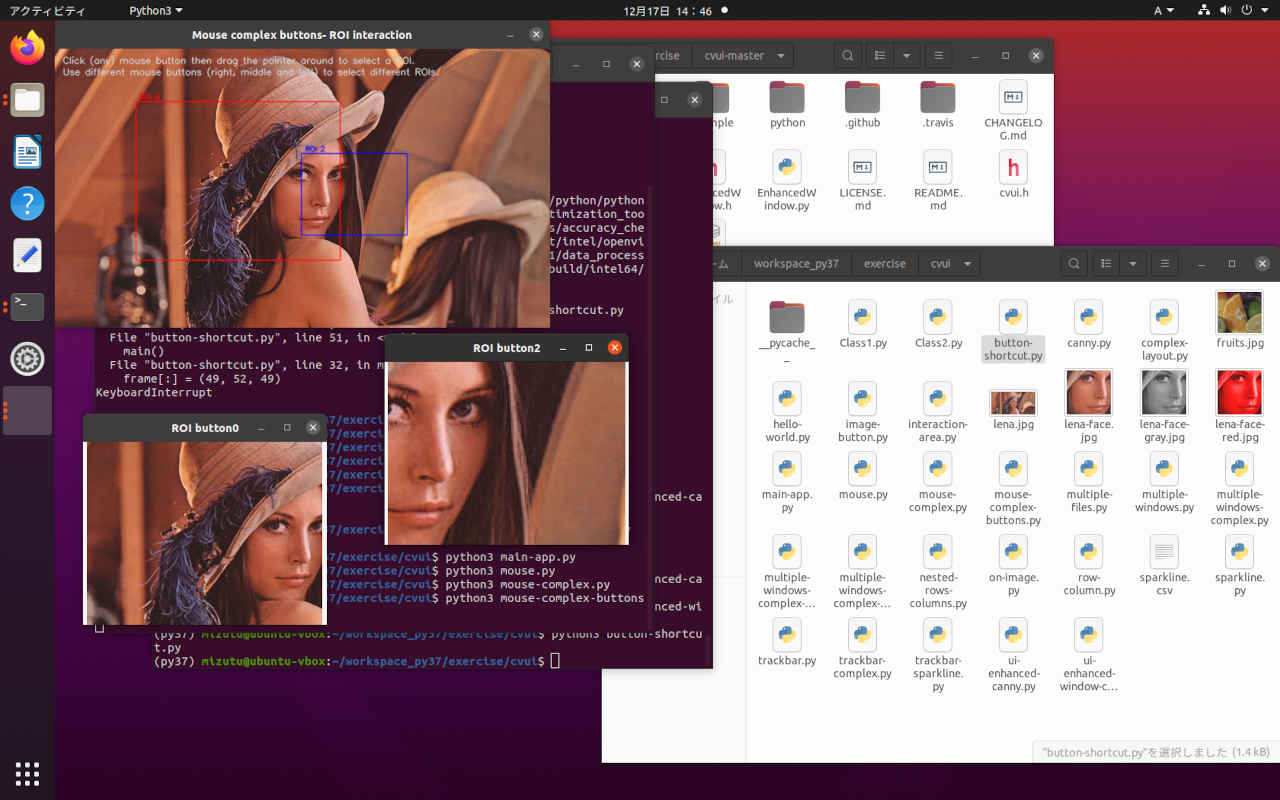The height and width of the screenshot is (800, 1280).
Task: Select the lena-face-red.jpg thumbnail
Action: point(1240,392)
